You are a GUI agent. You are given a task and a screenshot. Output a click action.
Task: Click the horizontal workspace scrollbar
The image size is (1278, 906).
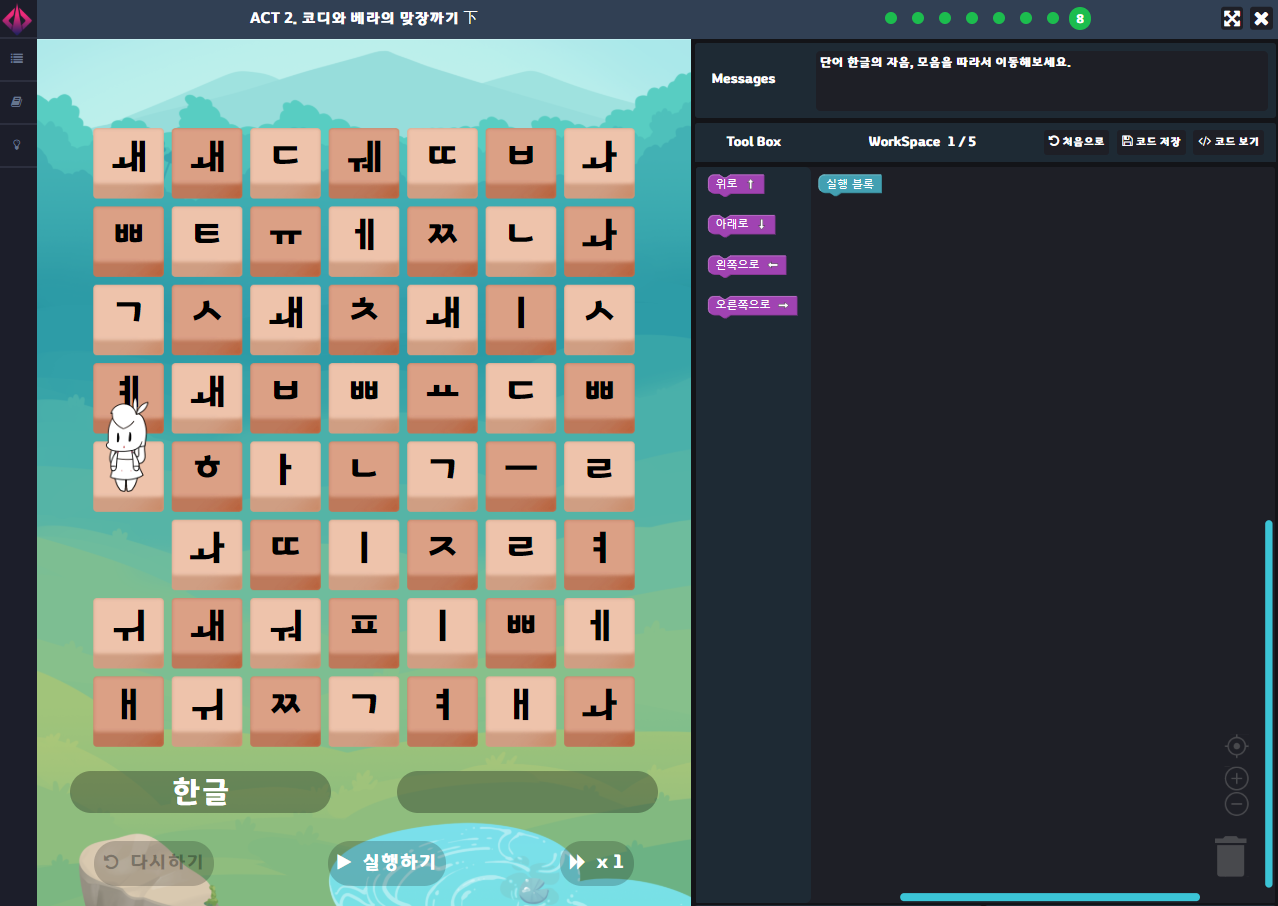pos(1050,897)
